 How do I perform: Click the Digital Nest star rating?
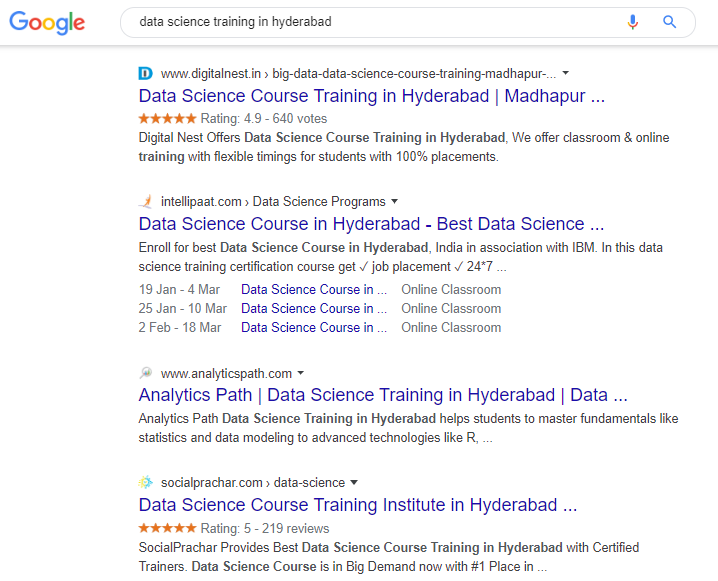tap(168, 119)
